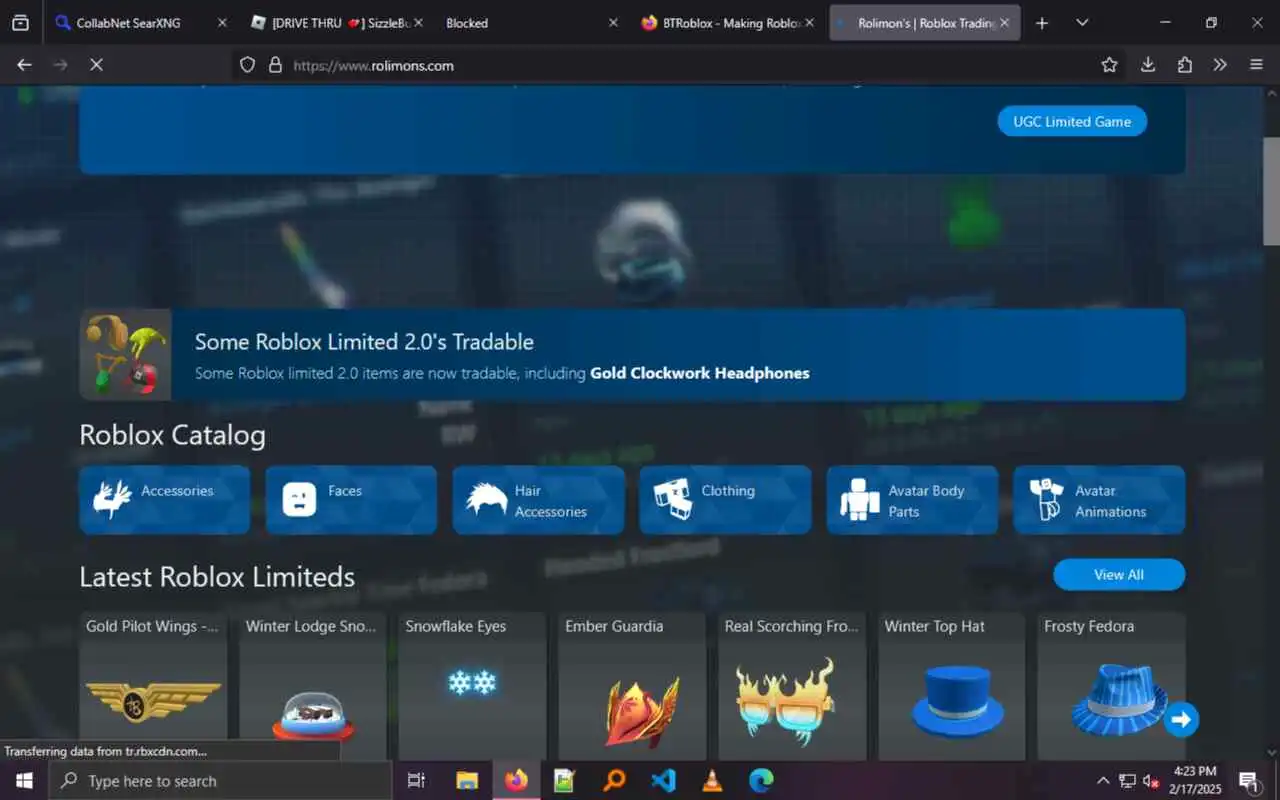This screenshot has width=1280, height=800.
Task: Open a new browser tab
Action: [1042, 22]
